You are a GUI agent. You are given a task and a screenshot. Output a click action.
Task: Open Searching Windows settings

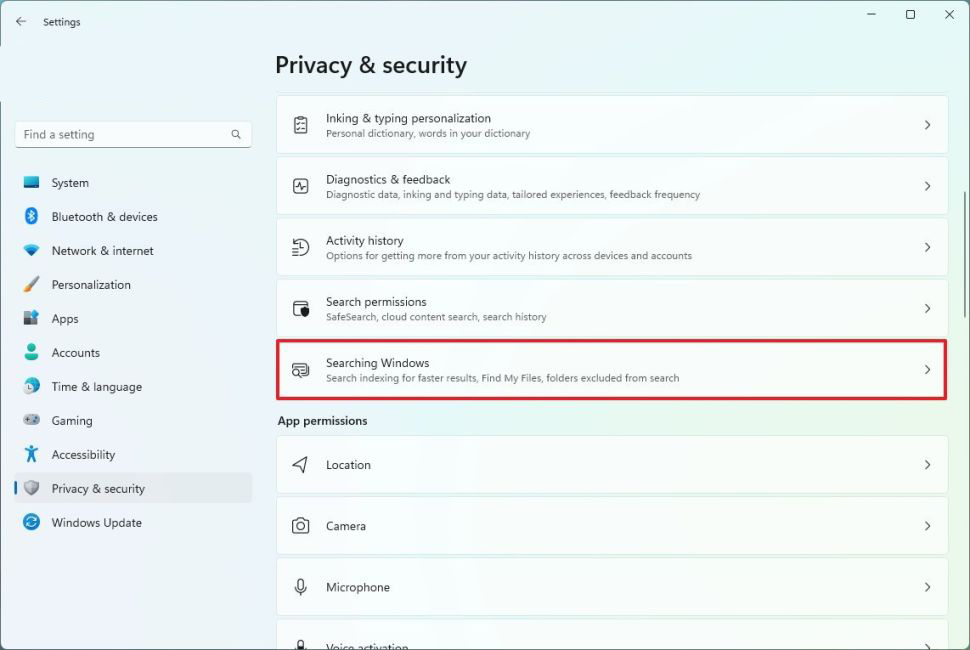(x=611, y=370)
